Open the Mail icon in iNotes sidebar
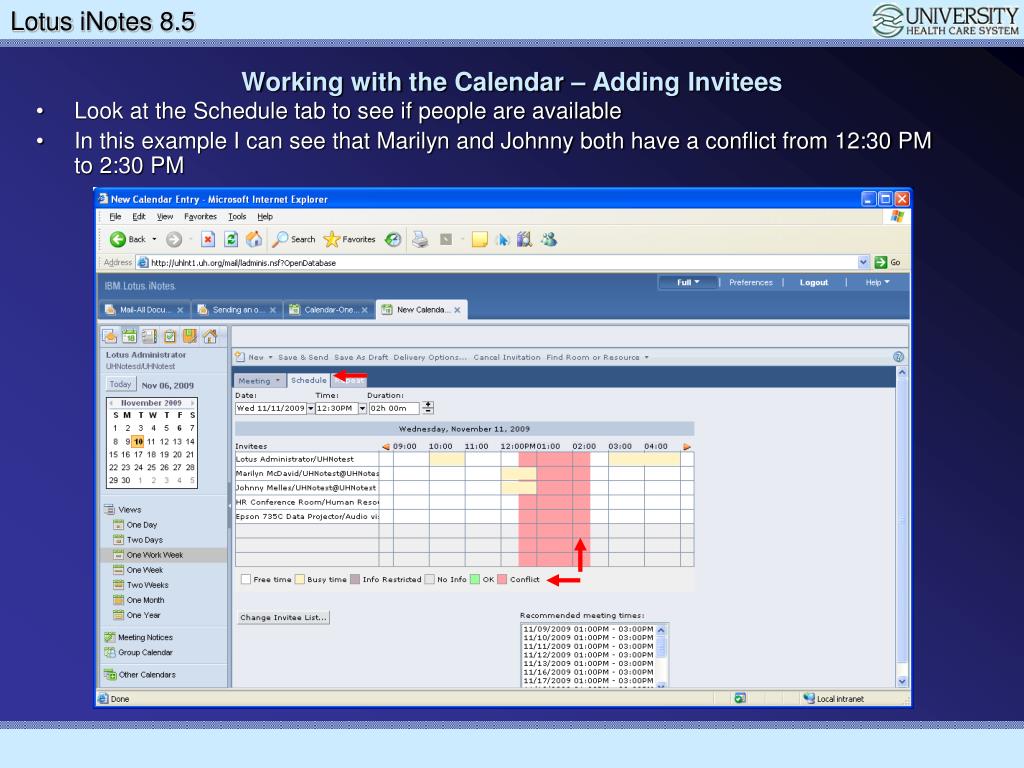 (x=110, y=336)
